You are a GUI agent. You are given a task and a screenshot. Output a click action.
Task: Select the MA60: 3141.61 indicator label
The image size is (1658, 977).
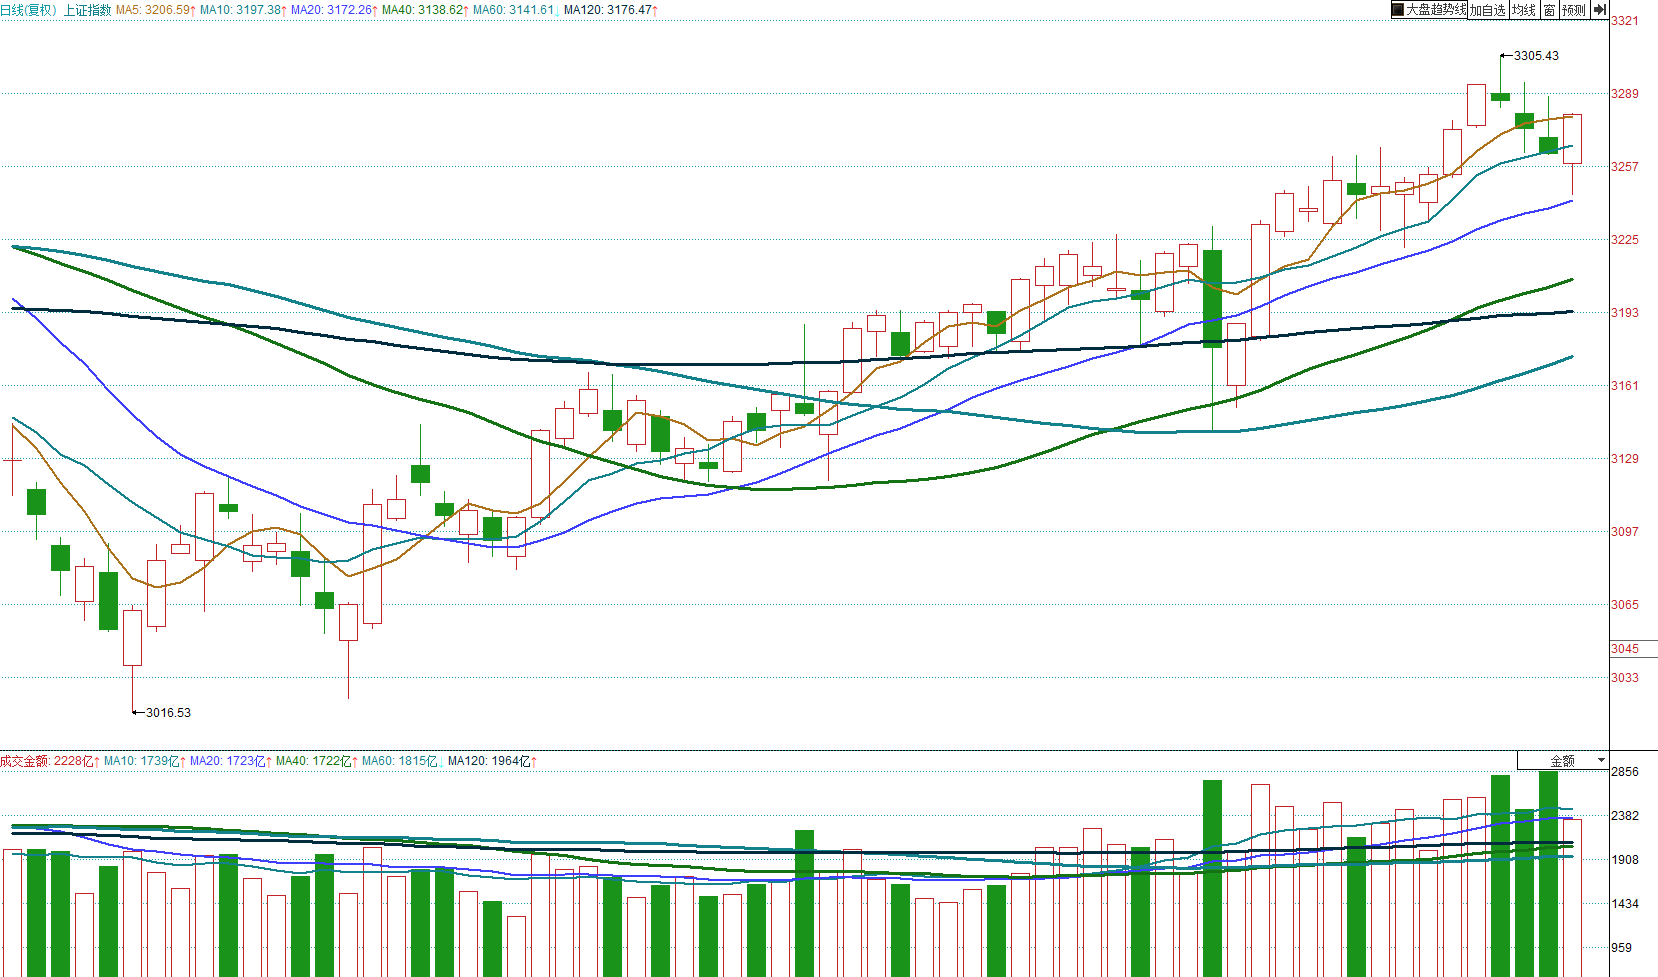tap(516, 10)
